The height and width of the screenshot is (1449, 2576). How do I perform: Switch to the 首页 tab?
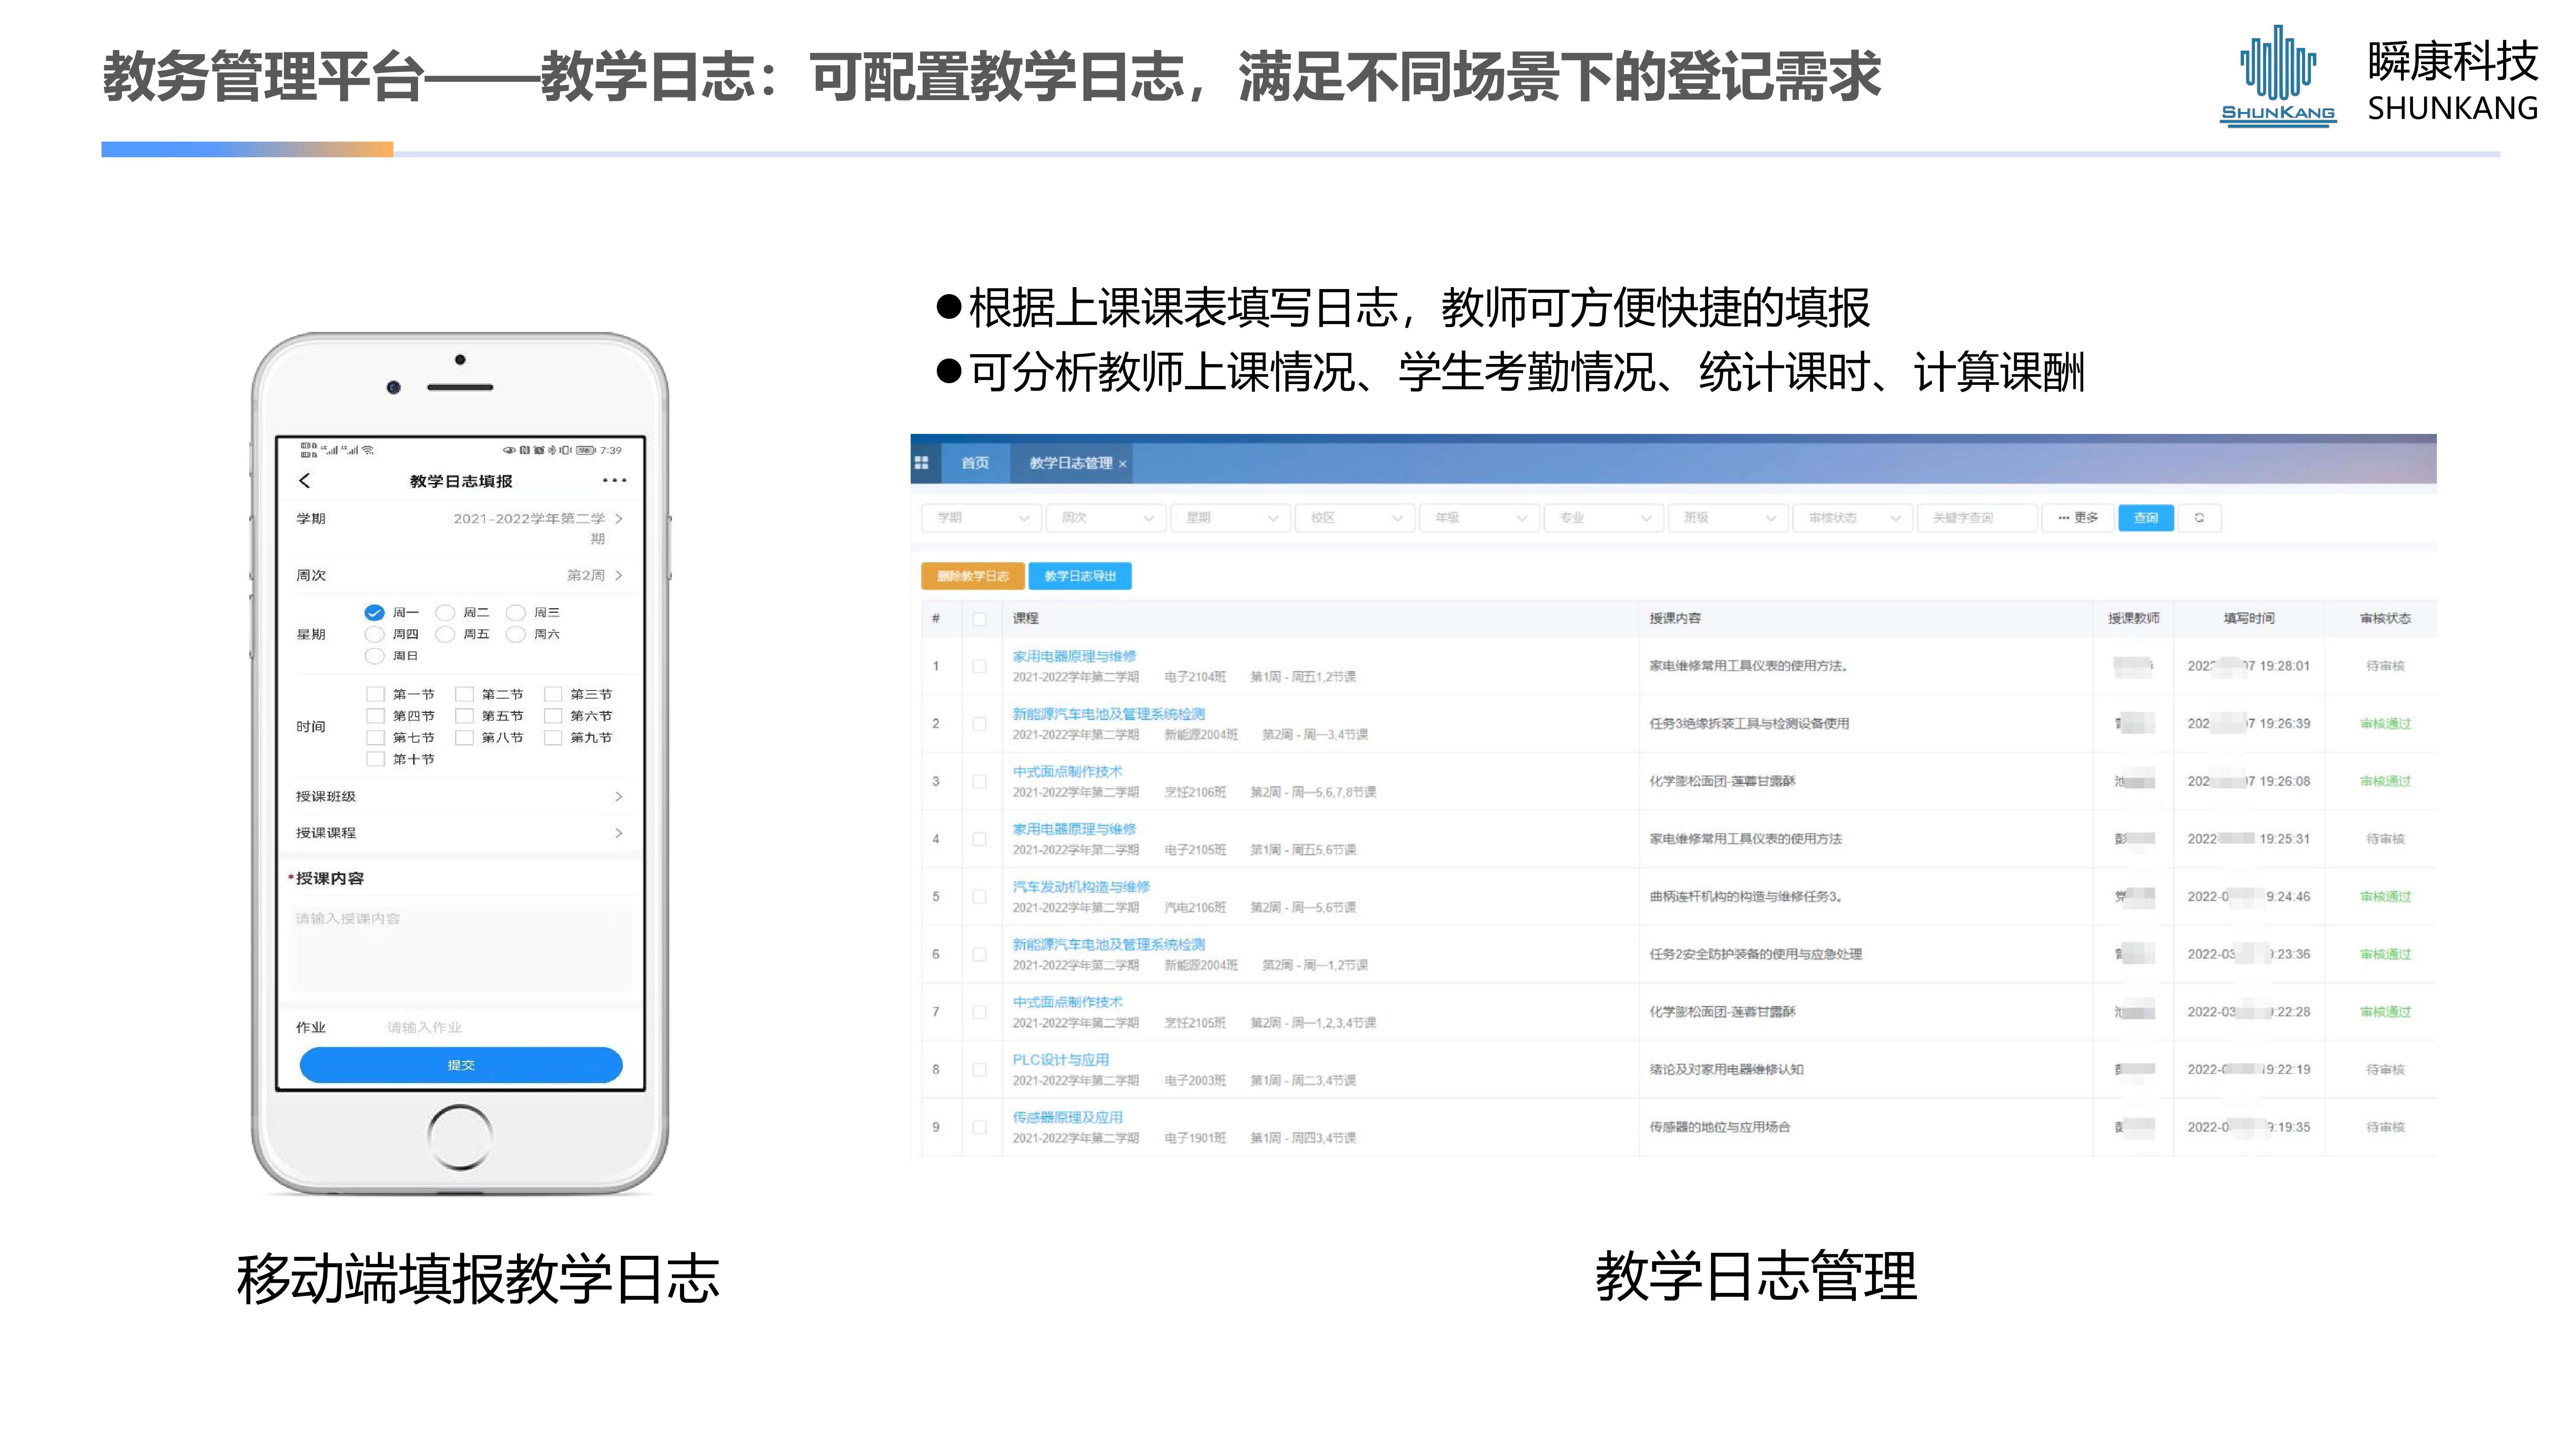[x=975, y=463]
